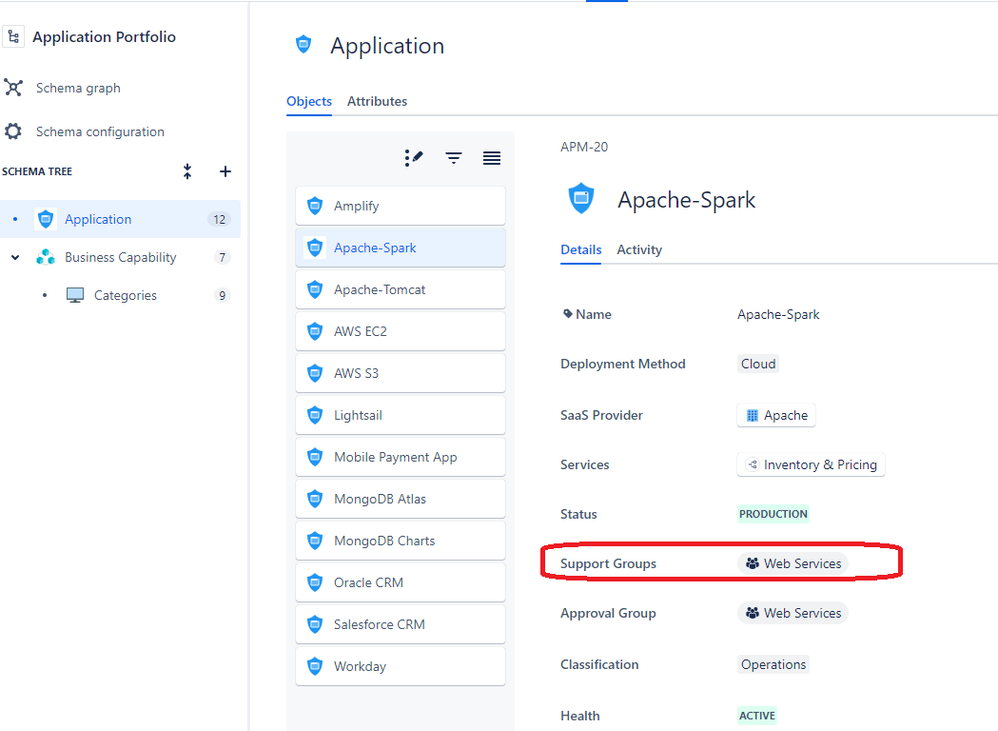Select the Oracle CRM object
Screen dimensions: 998x731
[400, 583]
